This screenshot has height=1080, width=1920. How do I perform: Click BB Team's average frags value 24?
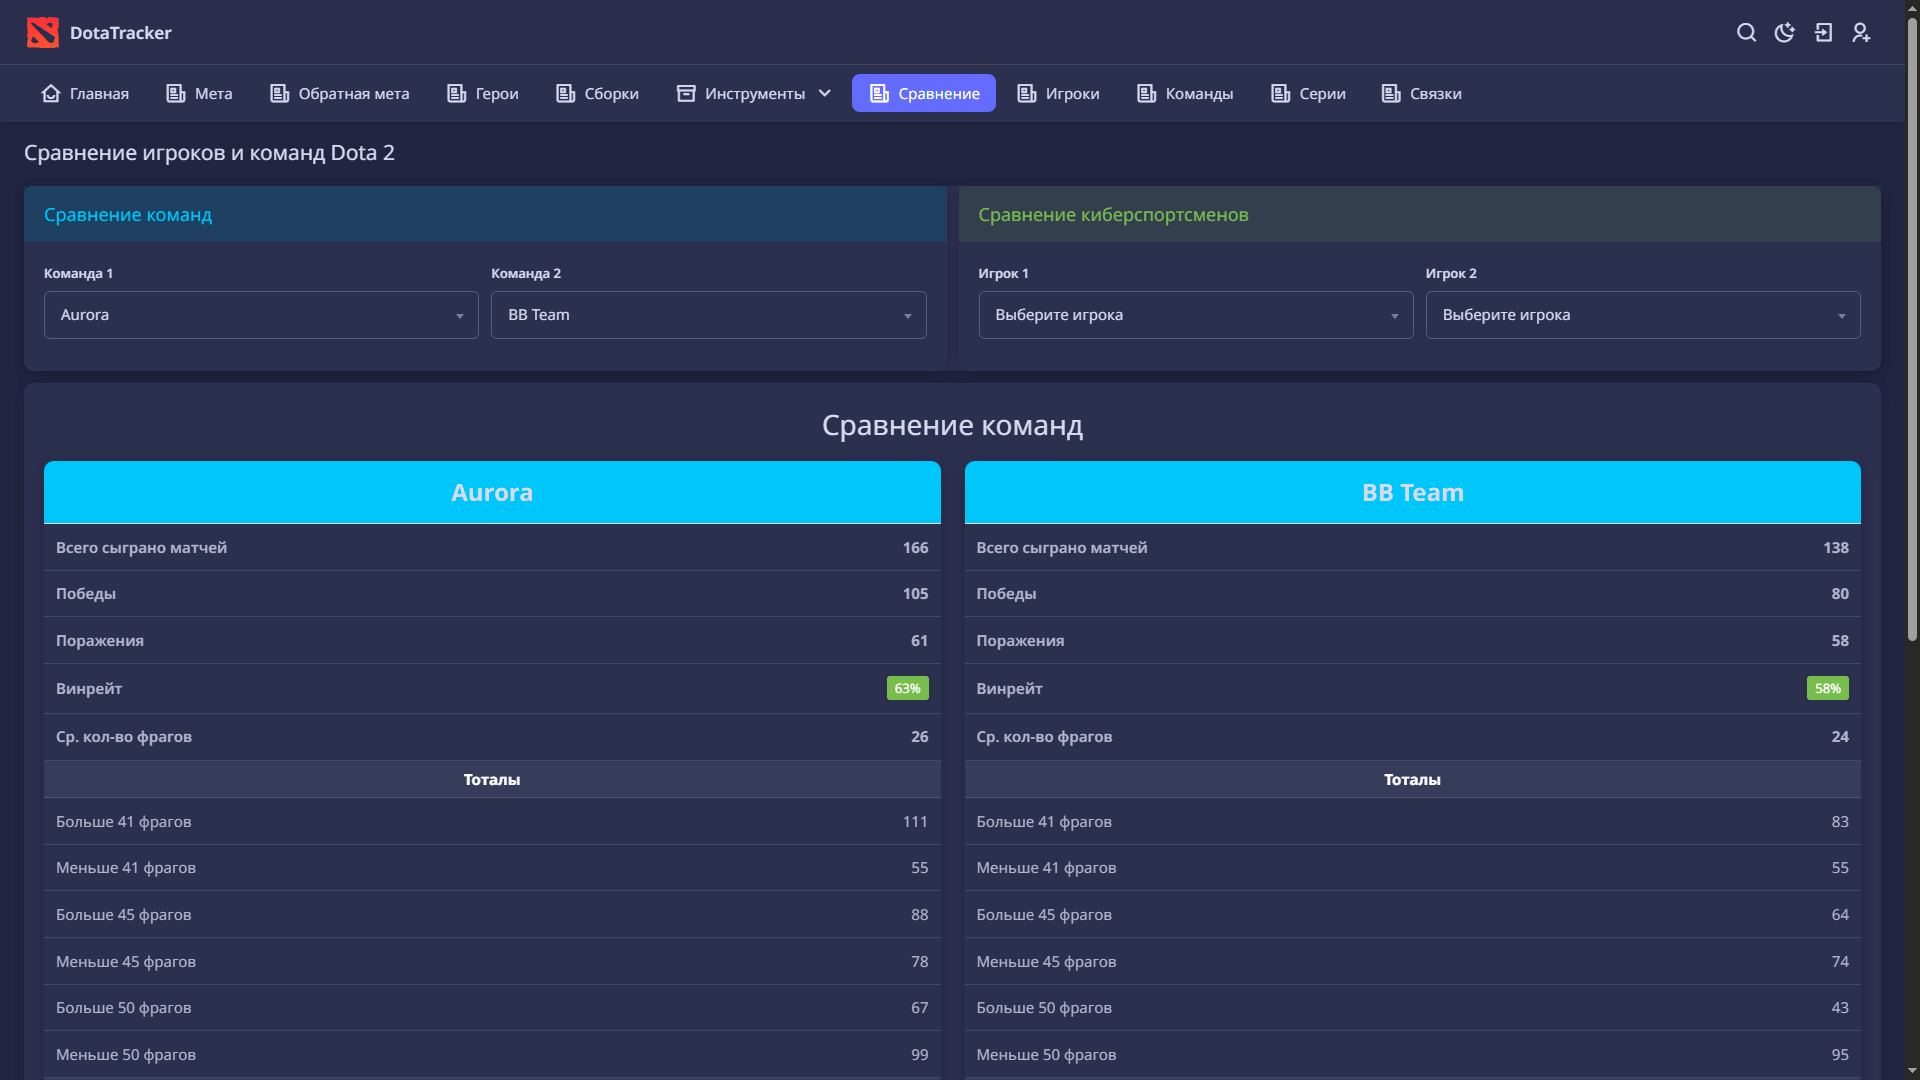point(1840,737)
